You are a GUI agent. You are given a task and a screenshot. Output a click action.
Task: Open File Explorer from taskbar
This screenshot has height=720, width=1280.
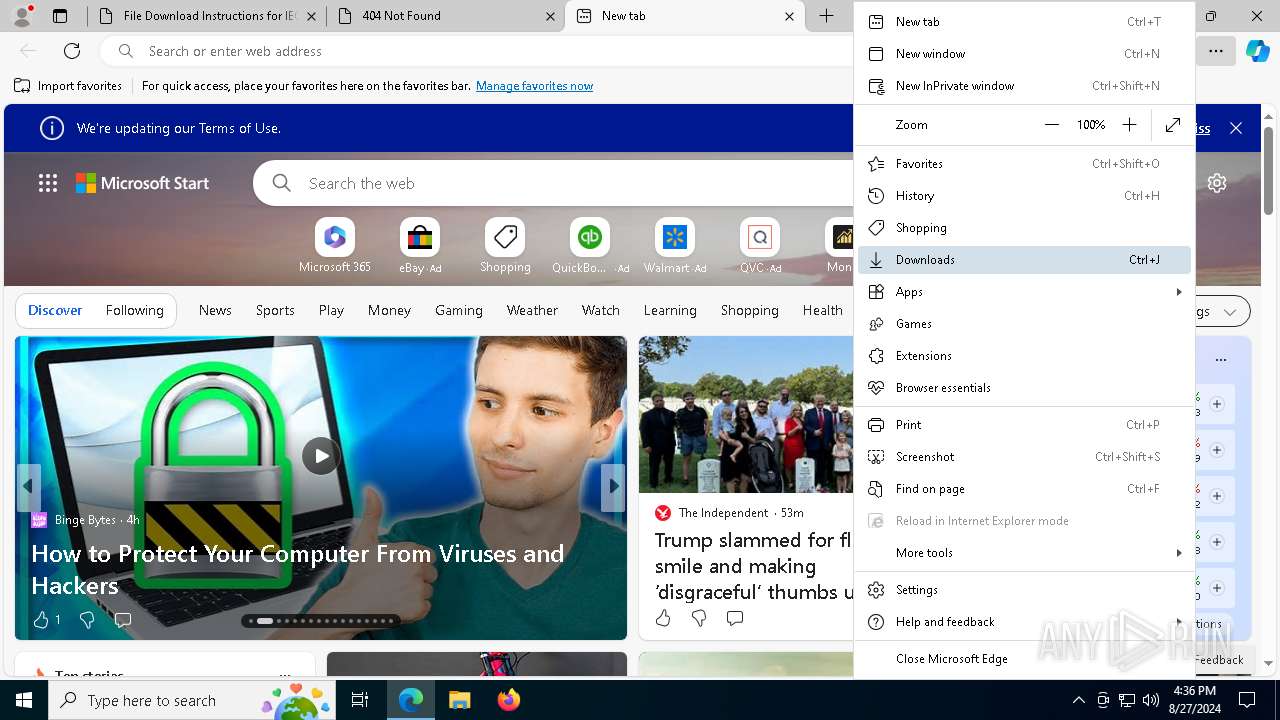click(459, 700)
